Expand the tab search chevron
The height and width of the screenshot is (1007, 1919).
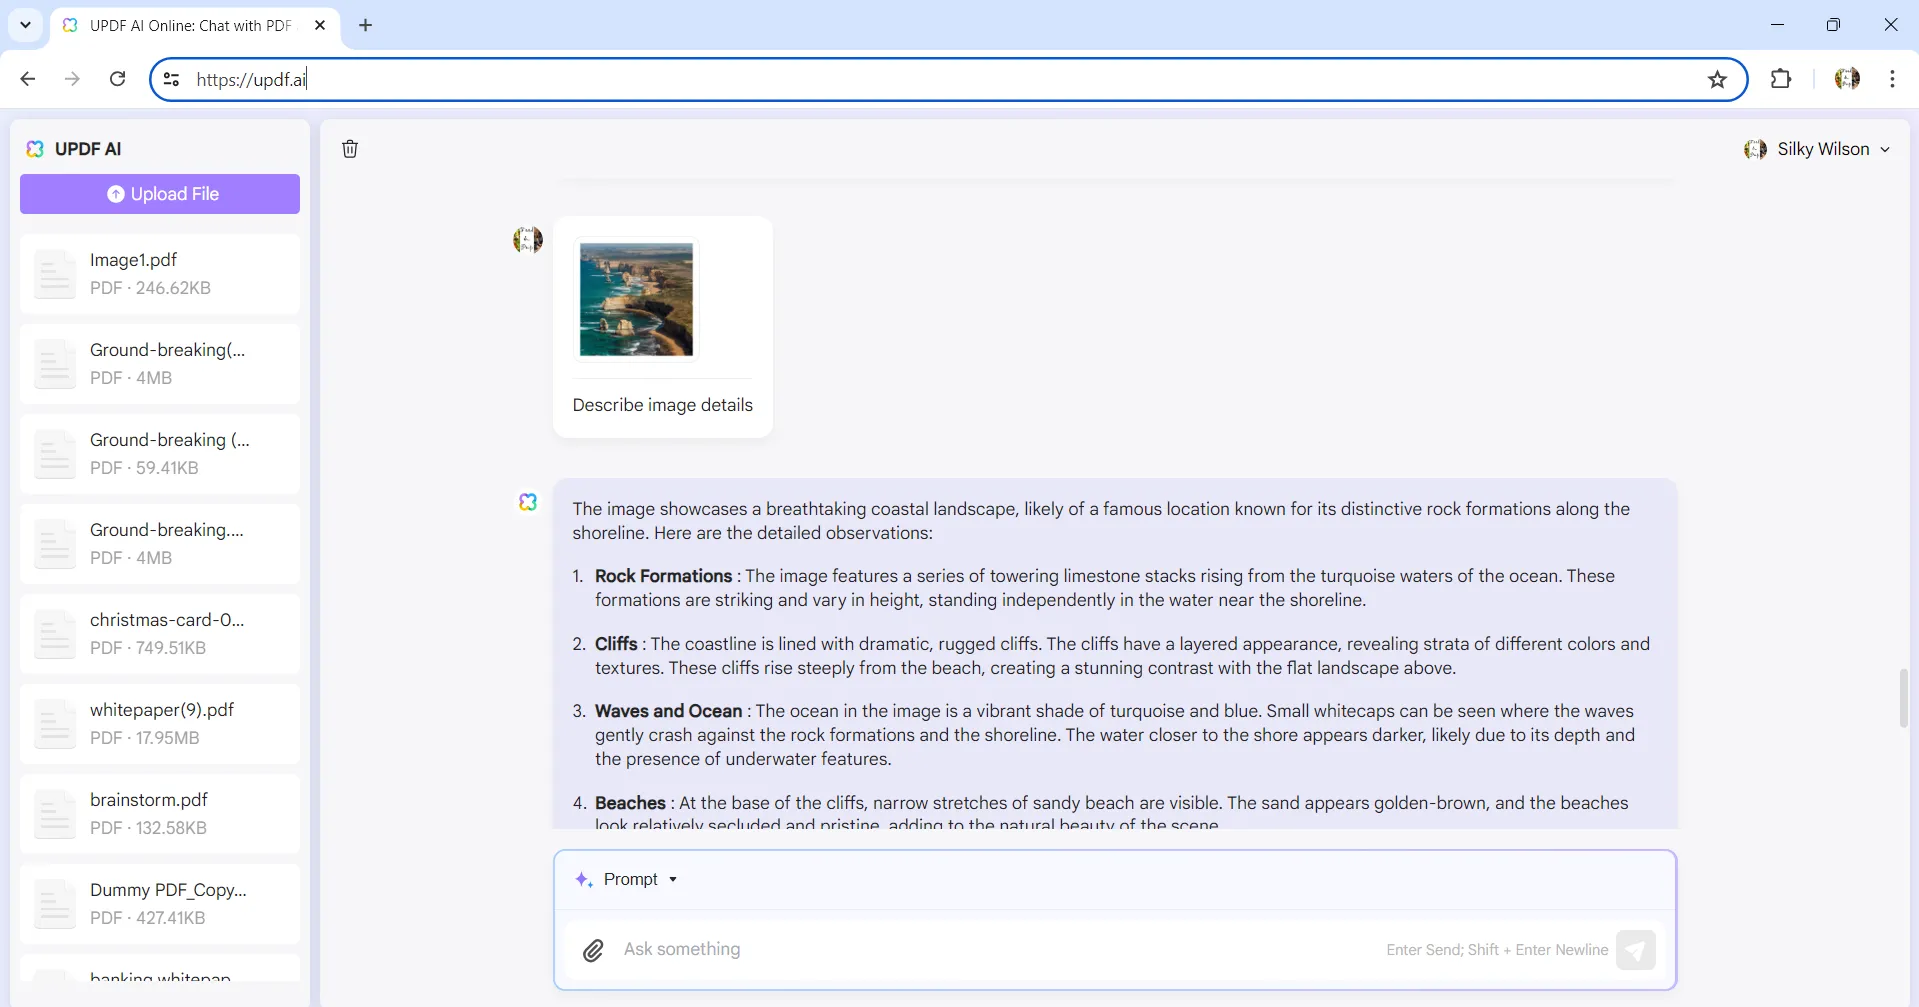(x=25, y=25)
